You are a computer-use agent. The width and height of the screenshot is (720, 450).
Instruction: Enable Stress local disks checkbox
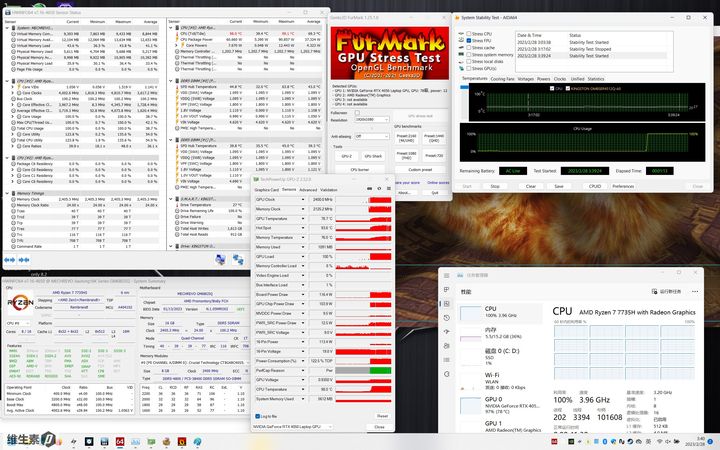coord(468,62)
